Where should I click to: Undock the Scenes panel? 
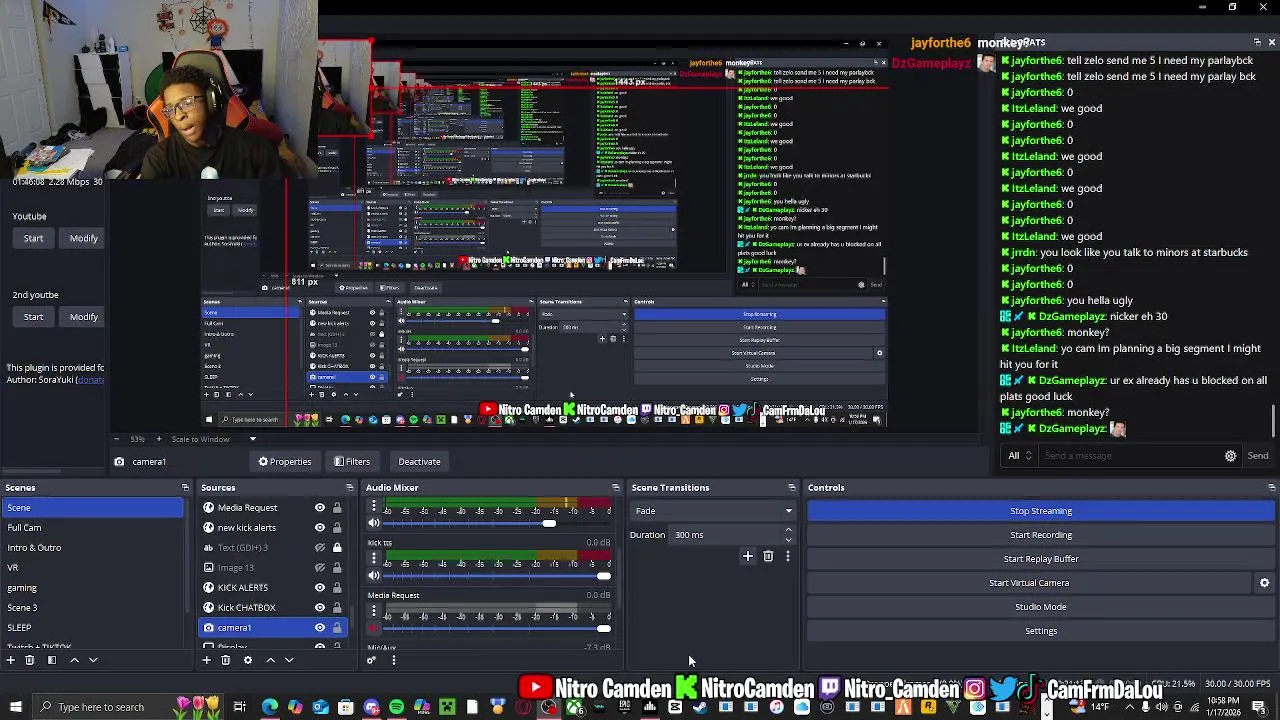tap(185, 488)
